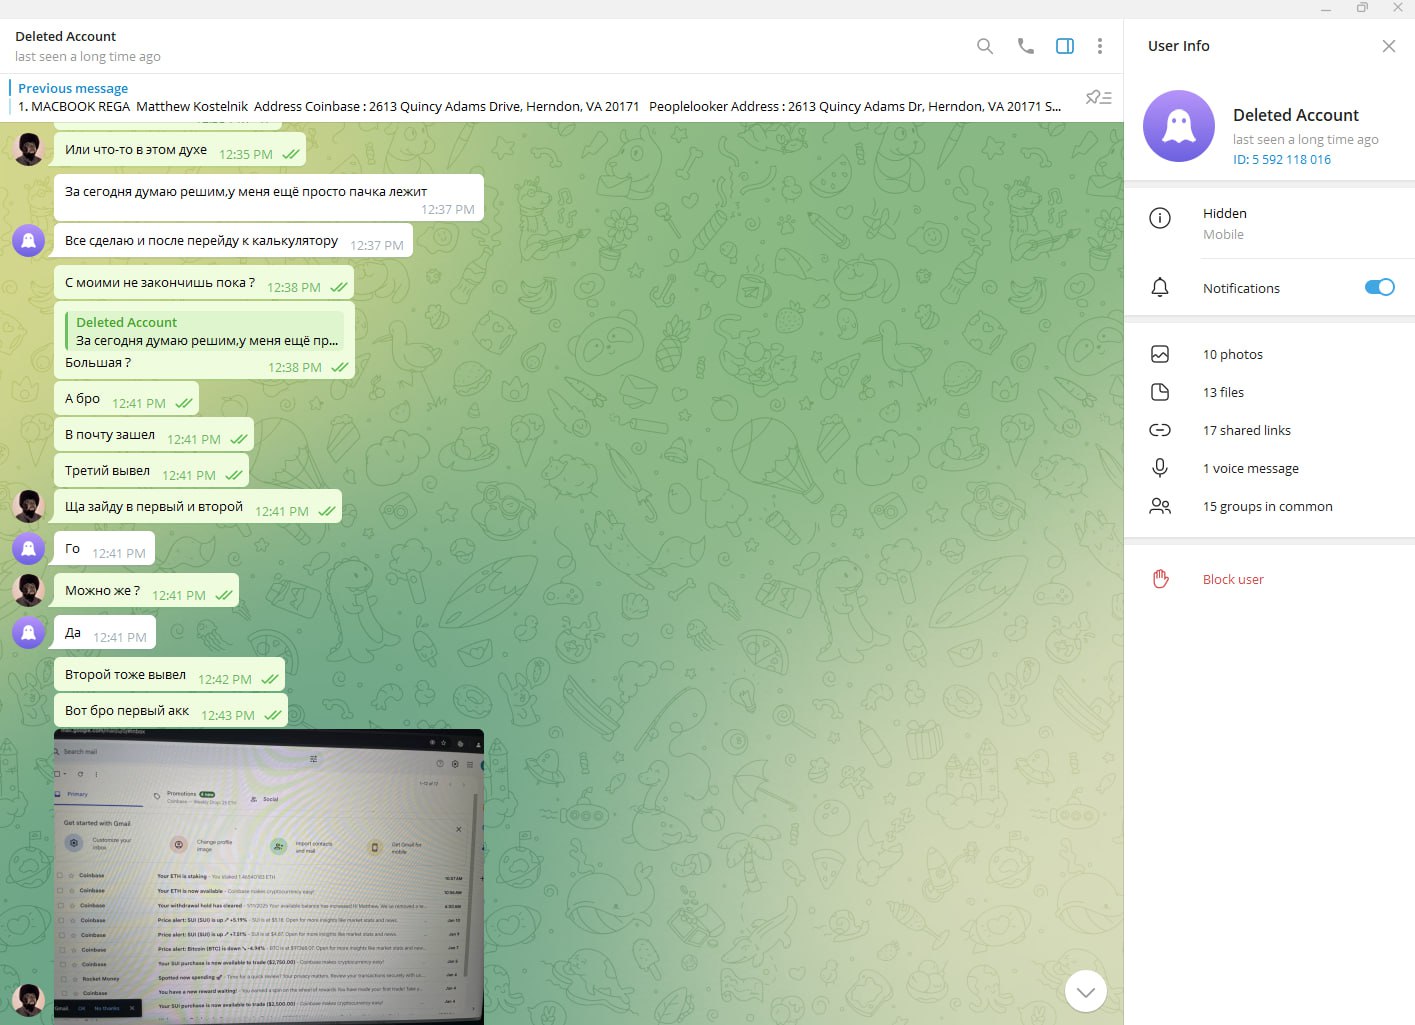Viewport: 1415px width, 1025px height.
Task: Open the three-dot chat options menu
Action: pos(1100,46)
